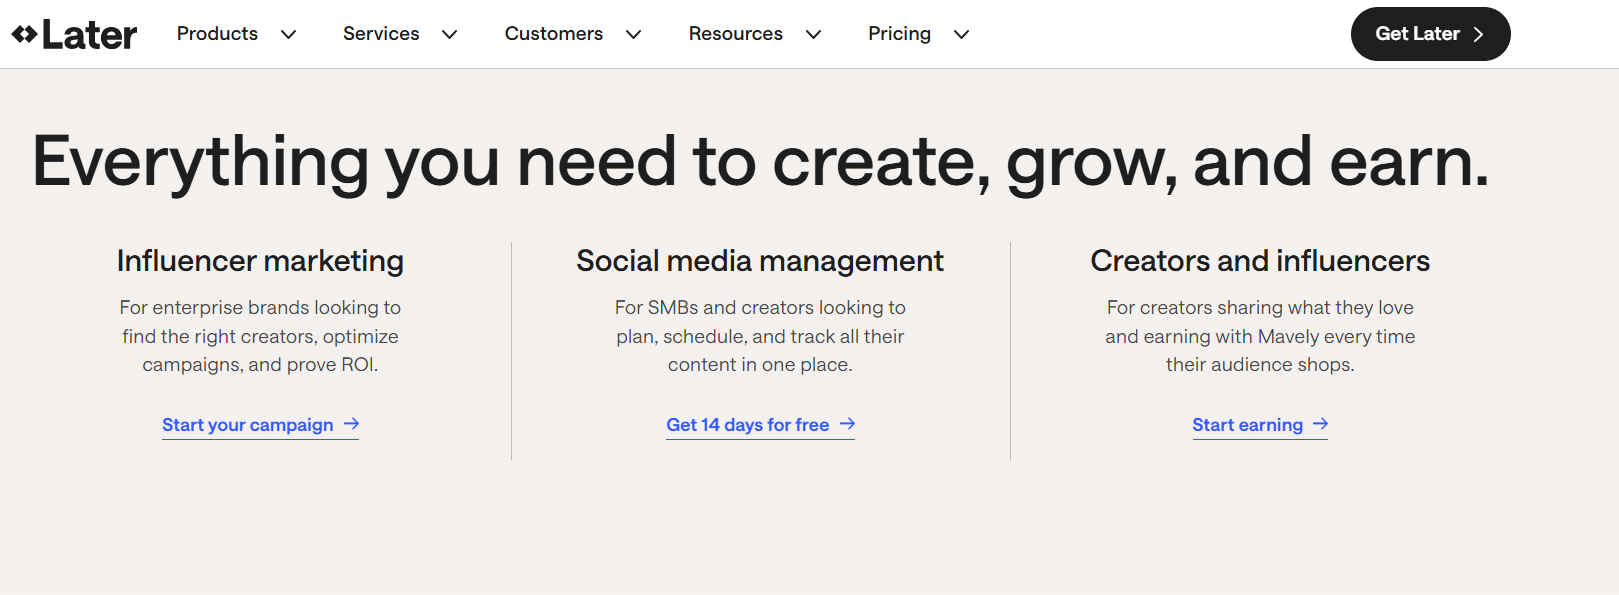Click the arrow next to Start your campaign

(x=351, y=424)
